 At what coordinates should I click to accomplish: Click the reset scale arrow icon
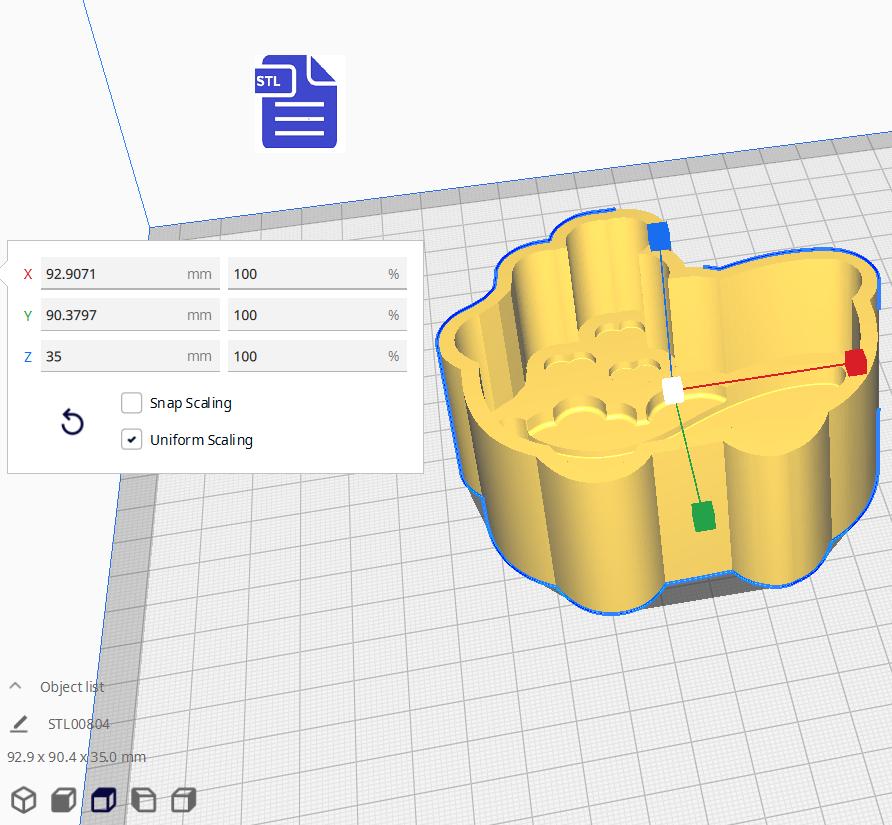click(72, 422)
